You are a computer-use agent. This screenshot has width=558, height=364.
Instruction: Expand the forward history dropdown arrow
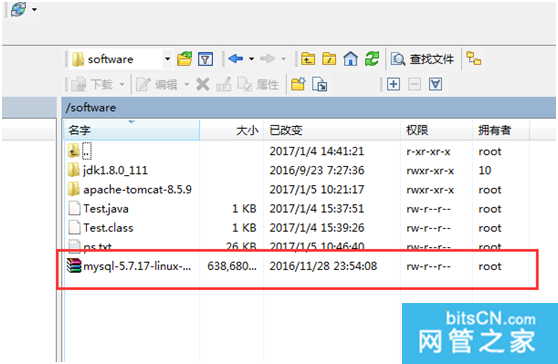point(284,59)
